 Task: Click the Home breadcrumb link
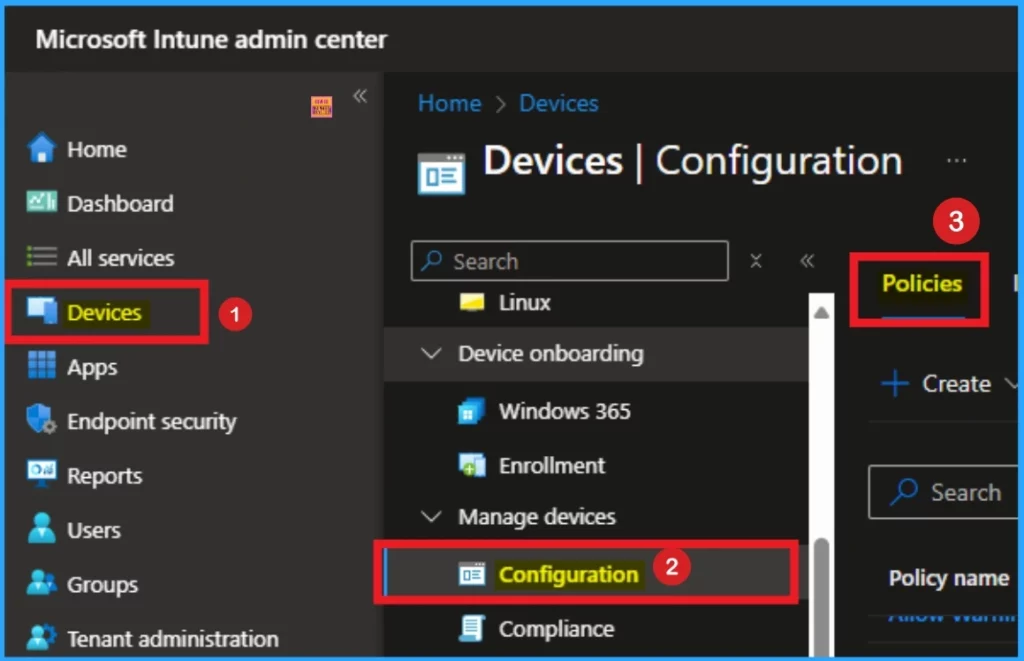(449, 103)
